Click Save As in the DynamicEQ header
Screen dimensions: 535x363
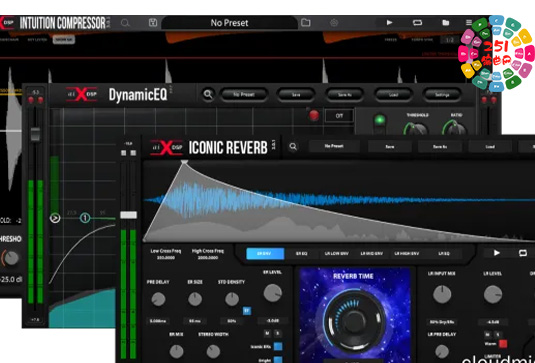point(344,95)
